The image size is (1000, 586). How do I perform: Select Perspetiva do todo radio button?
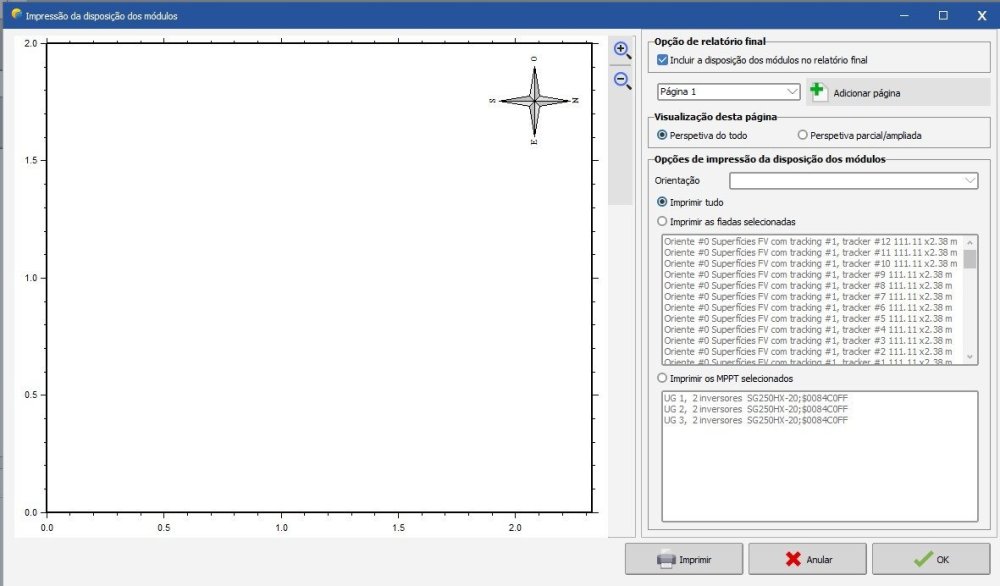(662, 135)
